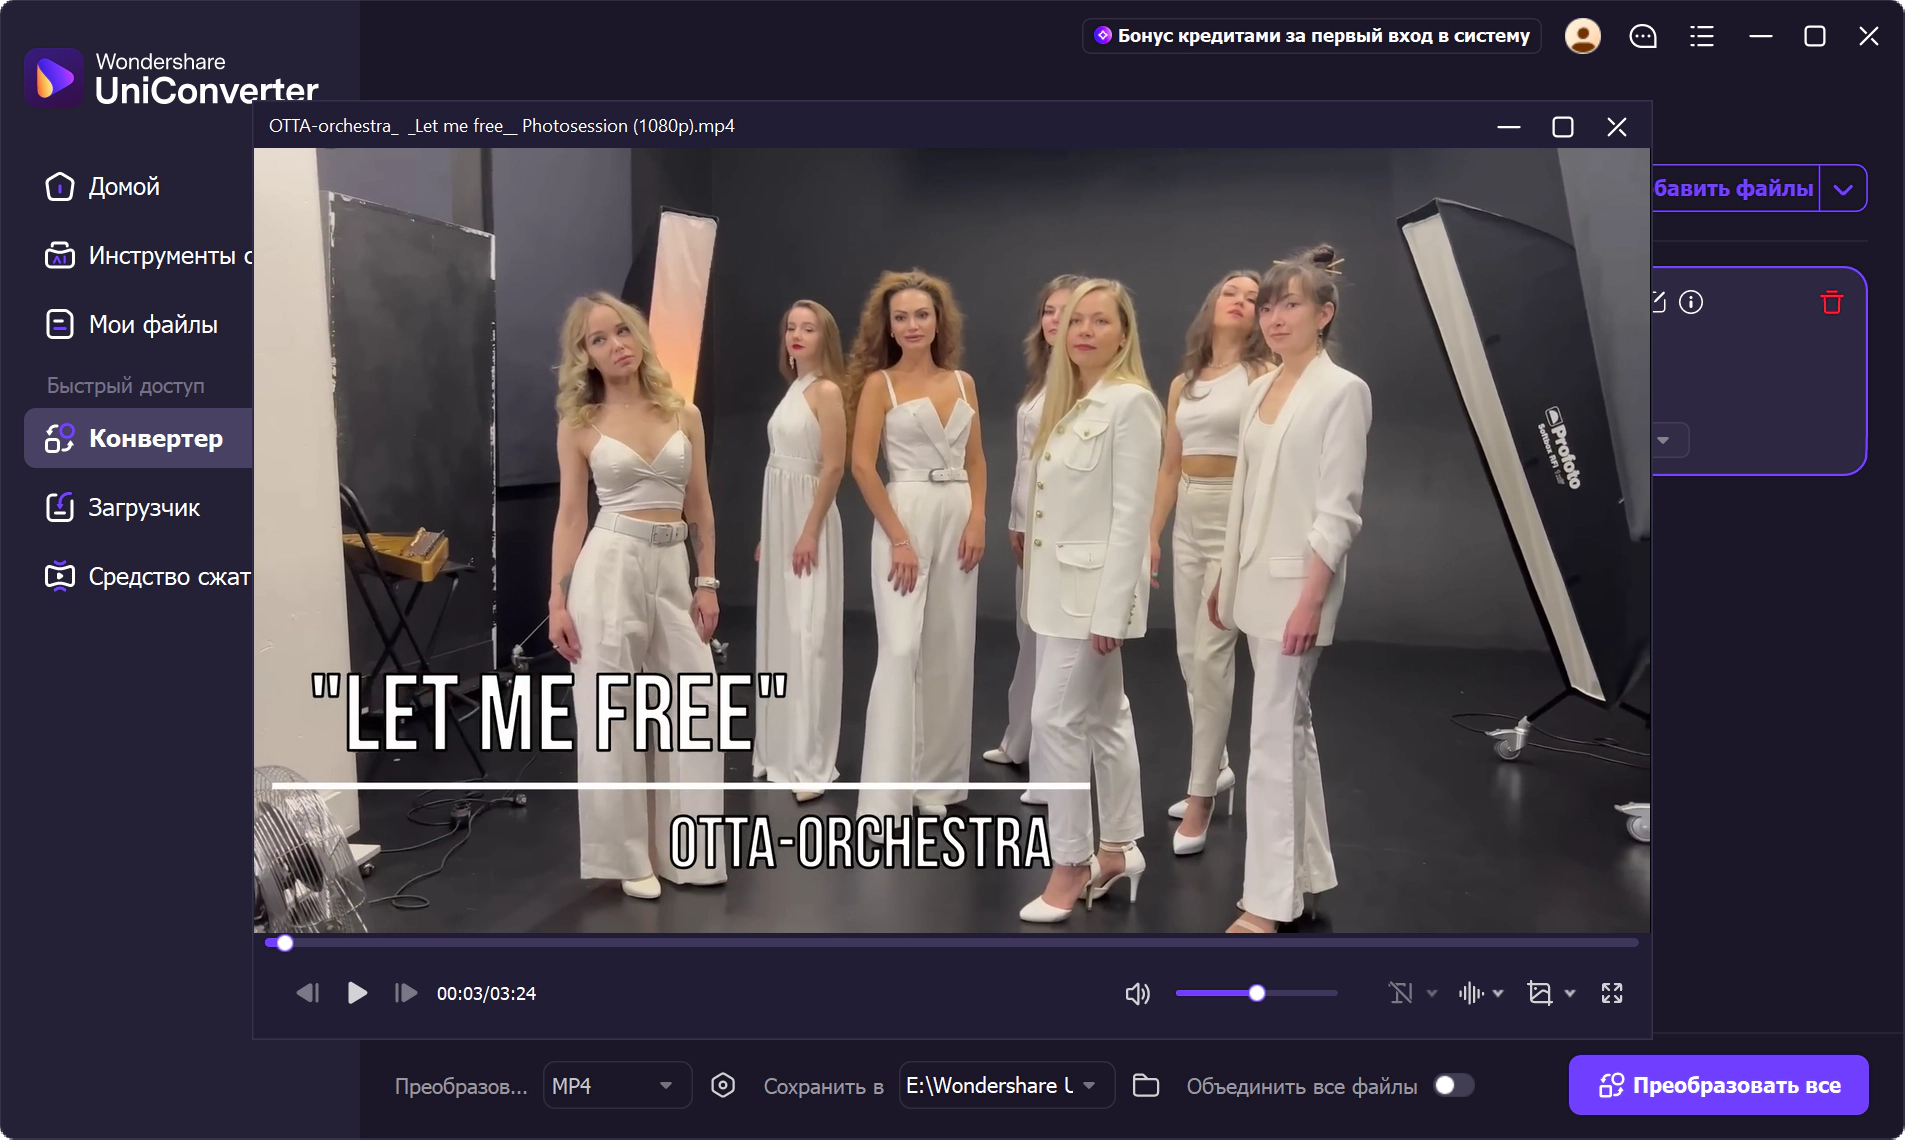1905x1140 pixels.
Task: Click the add files button
Action: [1735, 188]
